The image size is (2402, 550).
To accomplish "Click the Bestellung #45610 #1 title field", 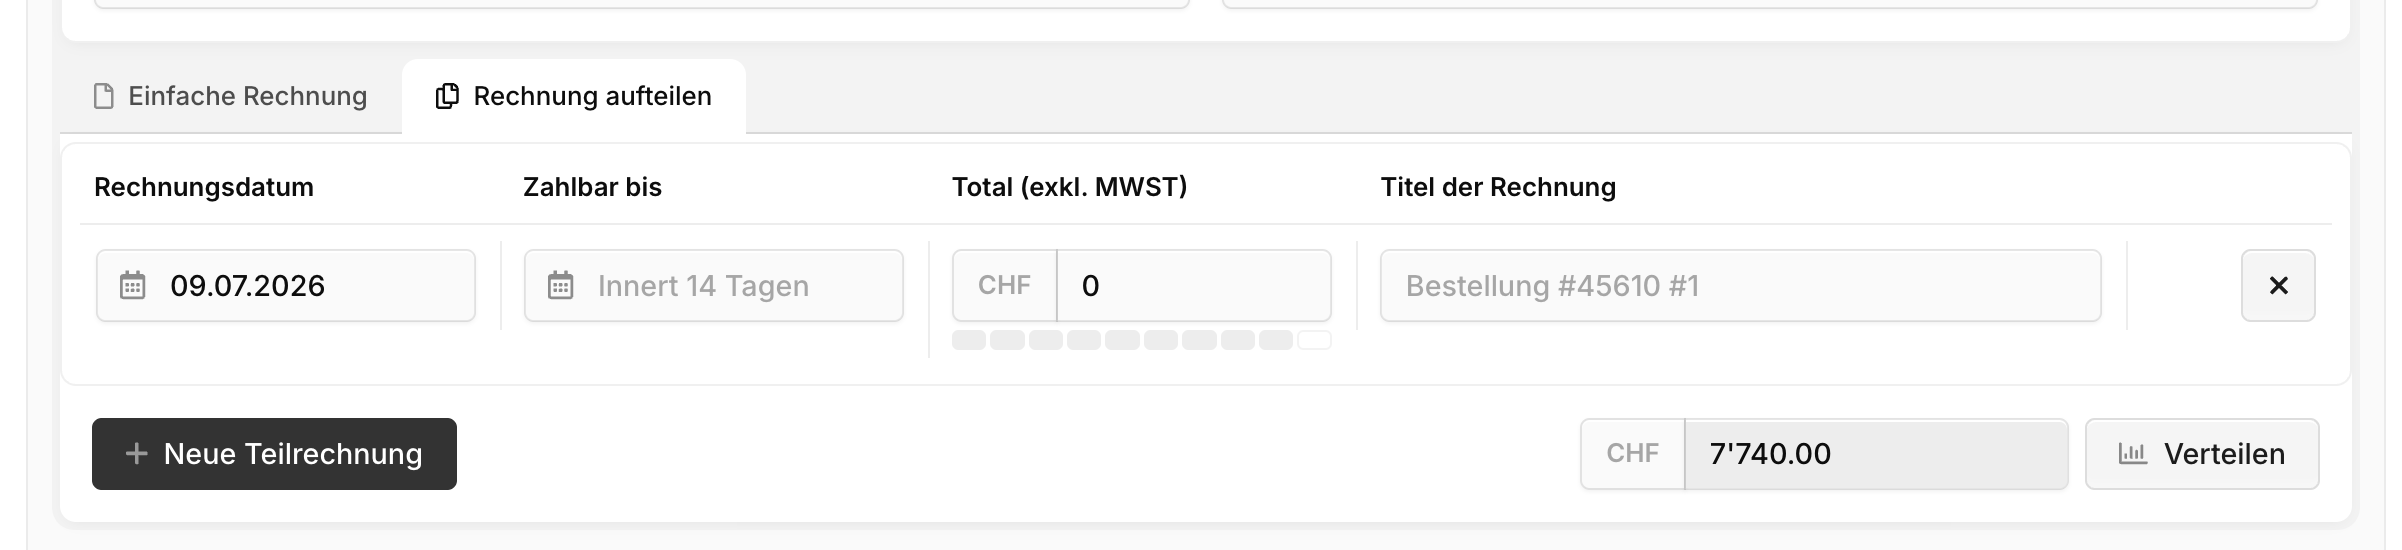I will (1741, 286).
